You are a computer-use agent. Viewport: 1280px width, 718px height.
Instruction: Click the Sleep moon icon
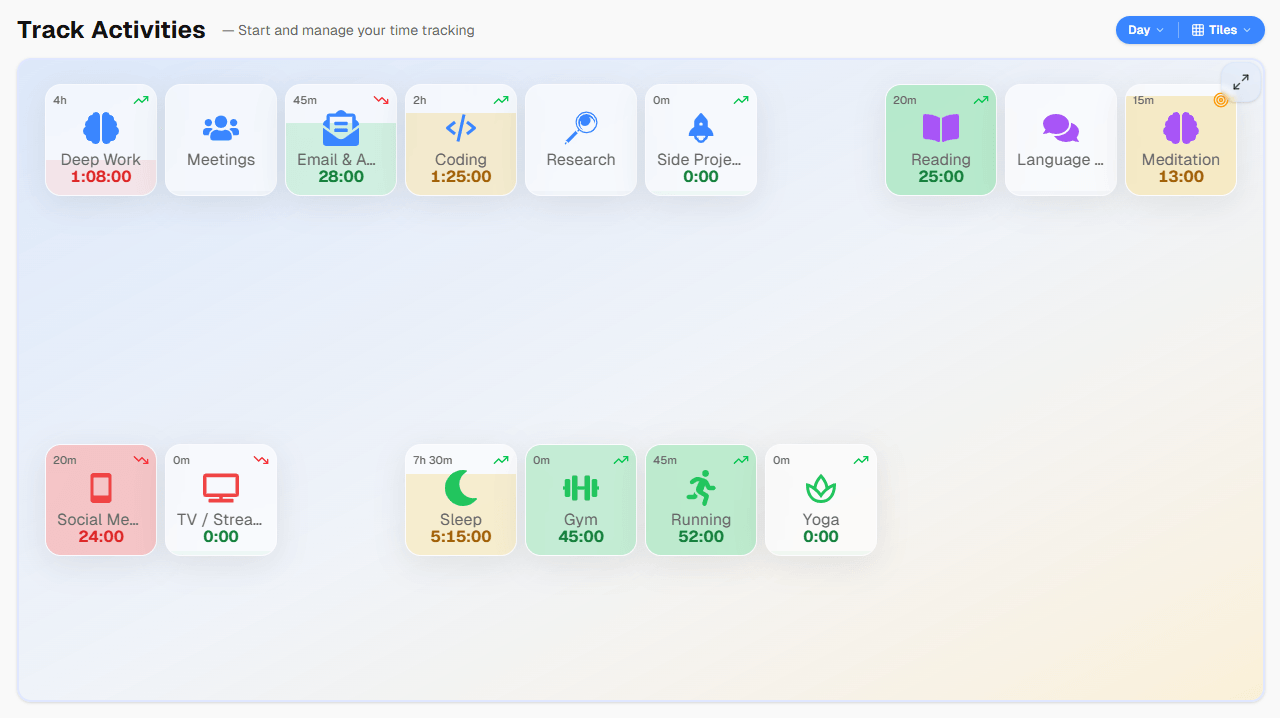coord(461,488)
